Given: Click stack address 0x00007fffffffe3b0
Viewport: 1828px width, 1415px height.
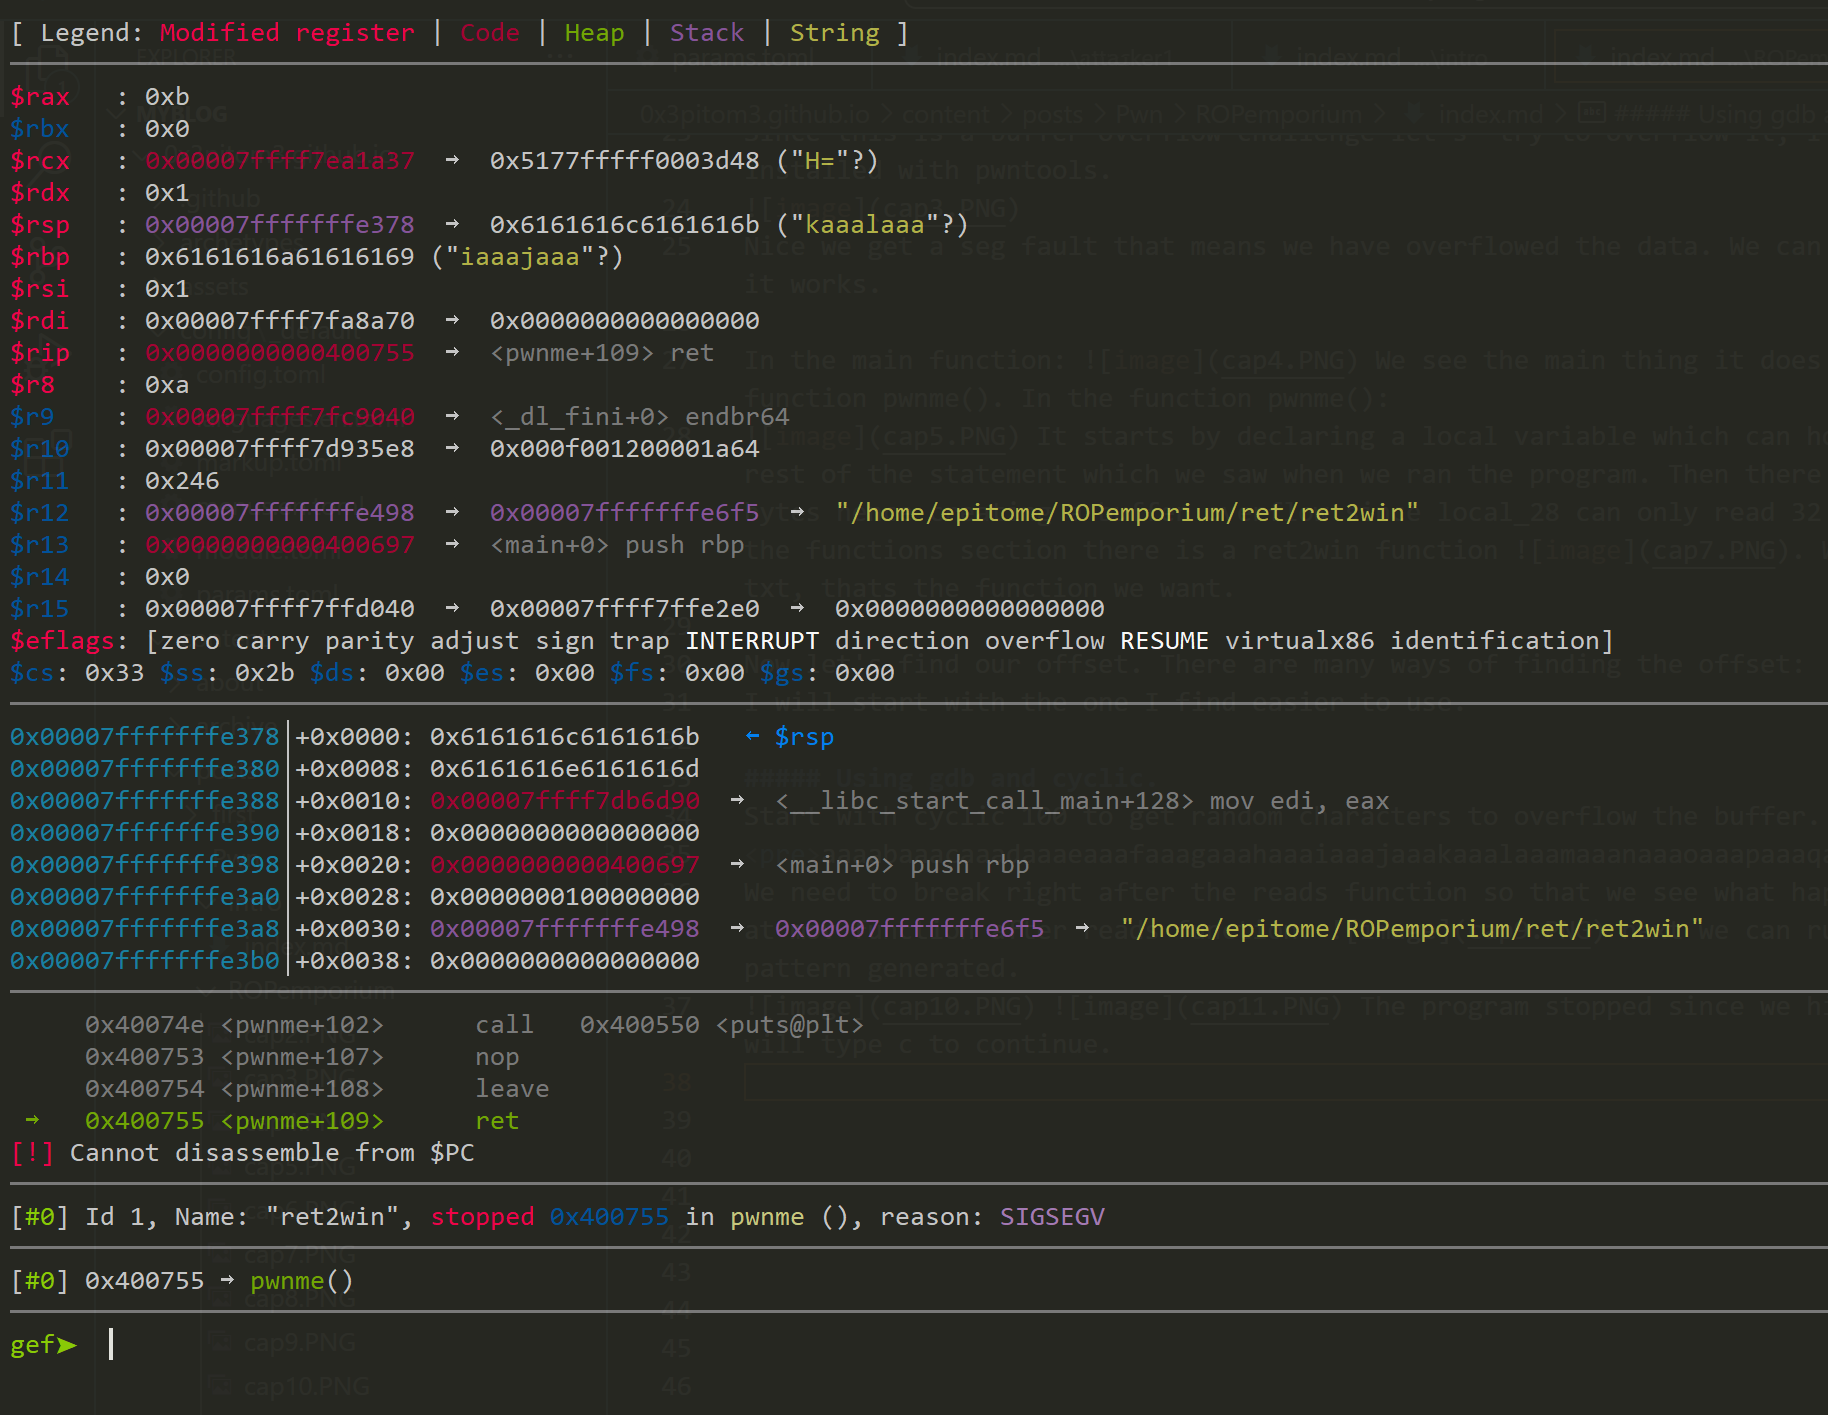Looking at the screenshot, I should 145,961.
